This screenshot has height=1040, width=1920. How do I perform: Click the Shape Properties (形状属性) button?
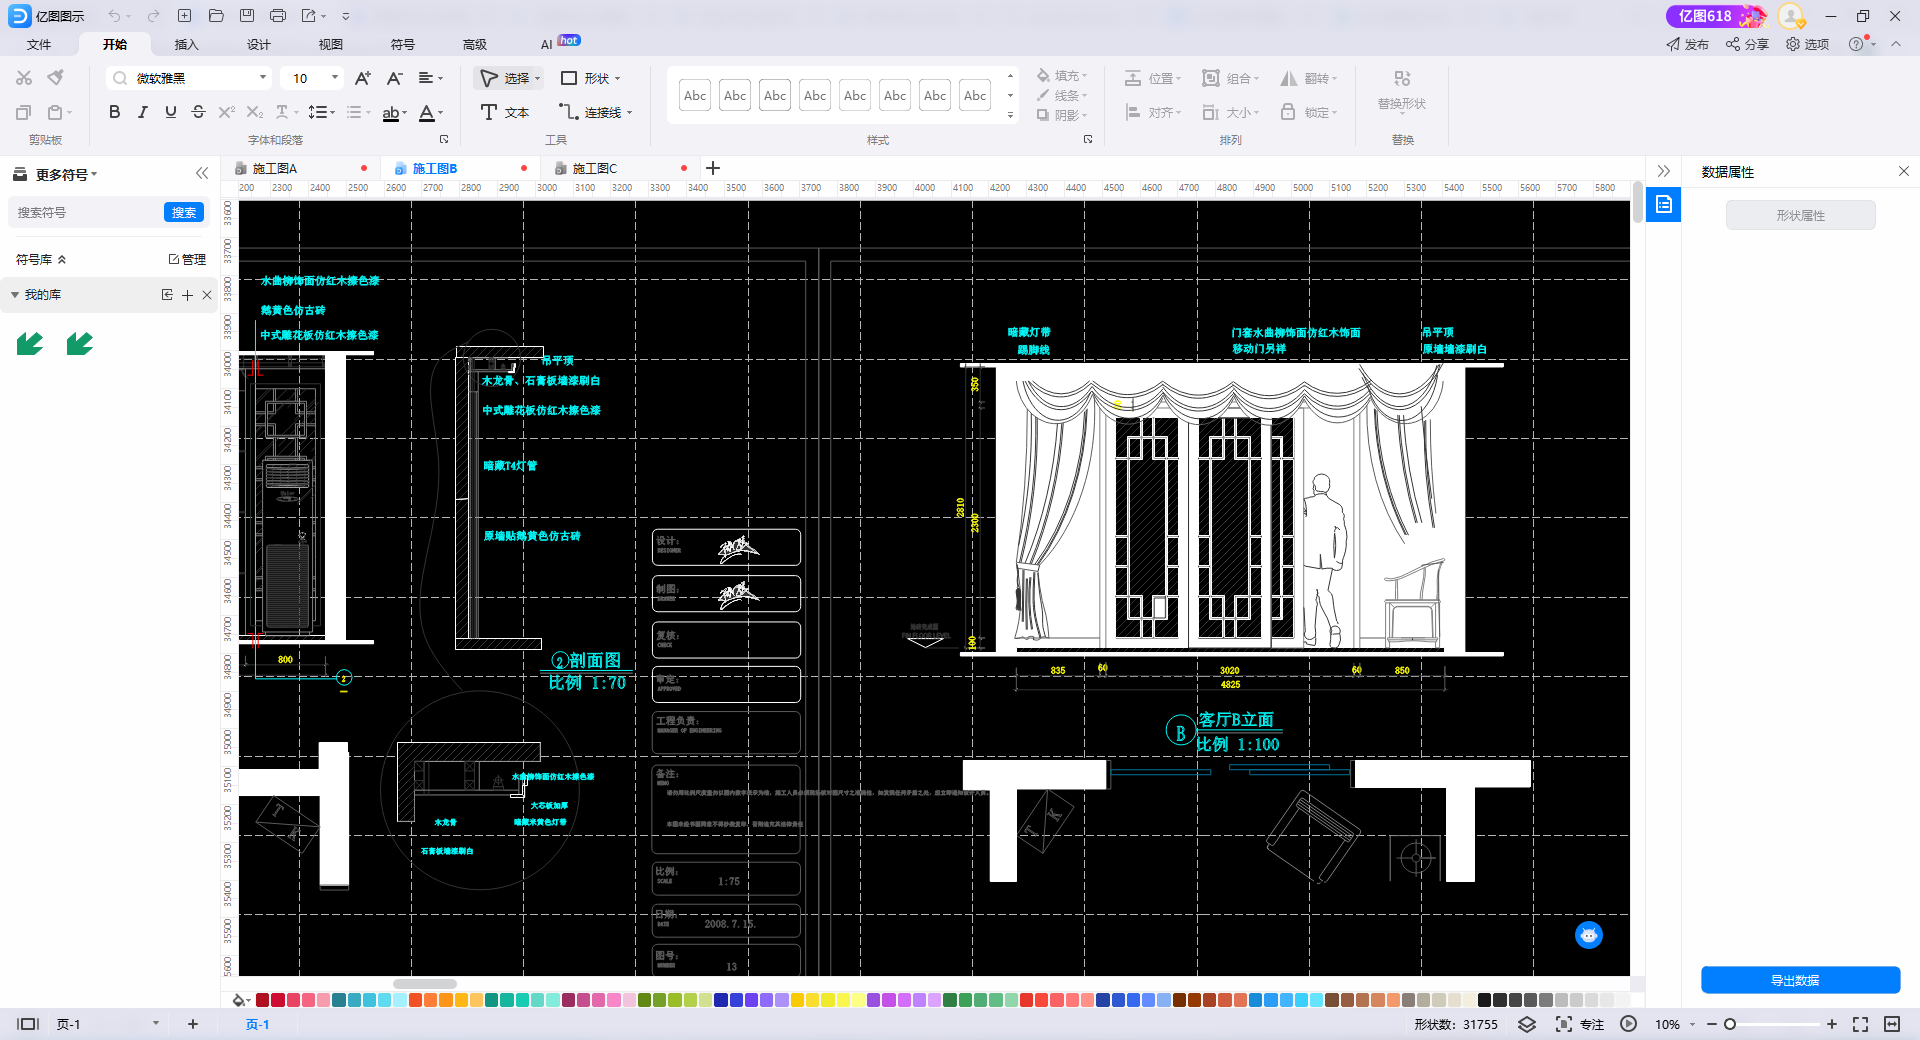click(1801, 215)
